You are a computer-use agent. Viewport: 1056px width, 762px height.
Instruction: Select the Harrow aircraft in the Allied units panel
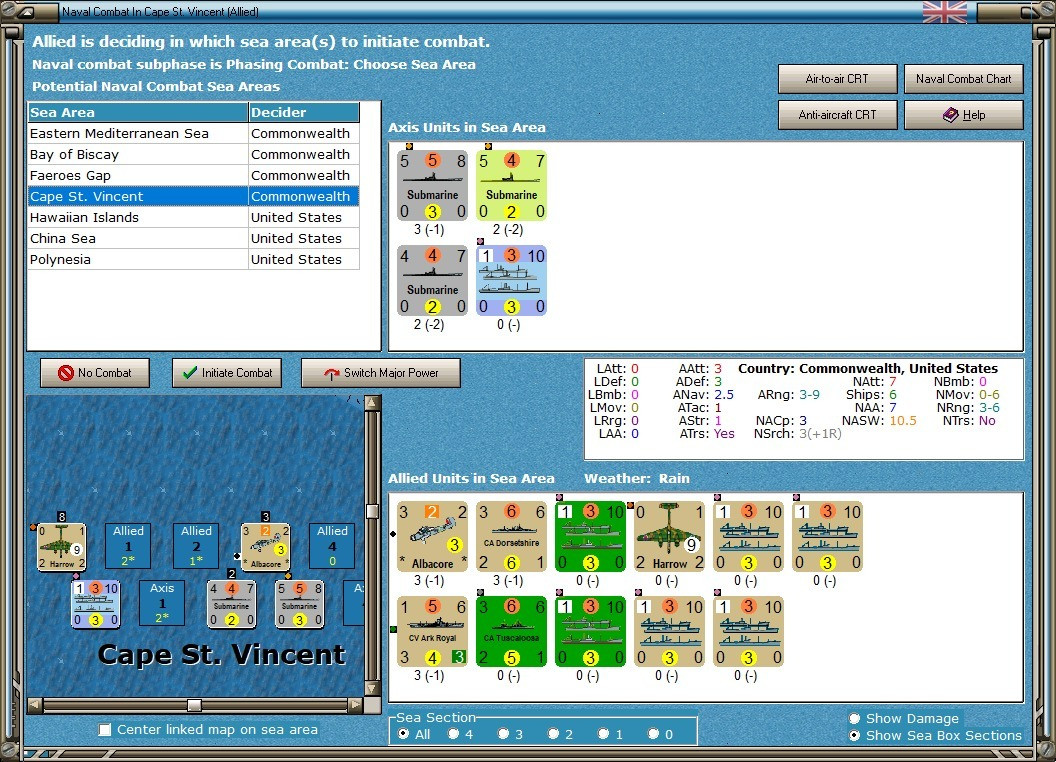click(669, 536)
